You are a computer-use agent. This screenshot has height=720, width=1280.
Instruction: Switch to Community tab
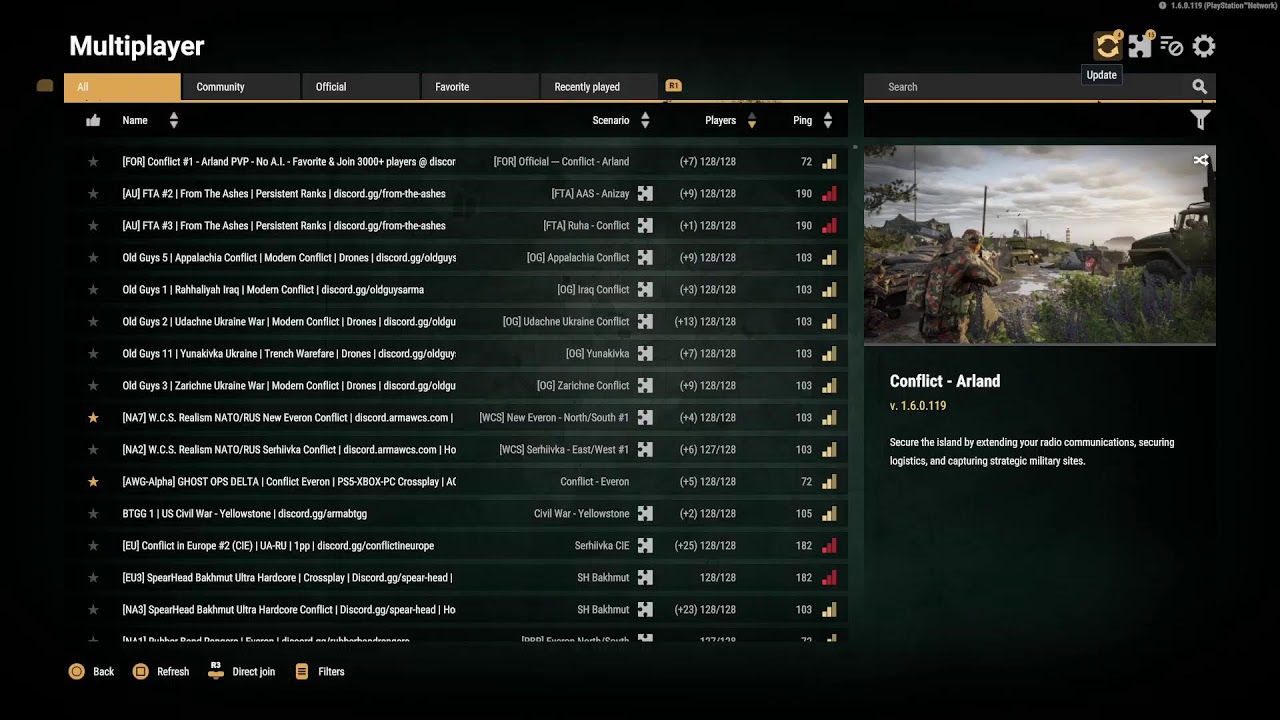tap(241, 87)
